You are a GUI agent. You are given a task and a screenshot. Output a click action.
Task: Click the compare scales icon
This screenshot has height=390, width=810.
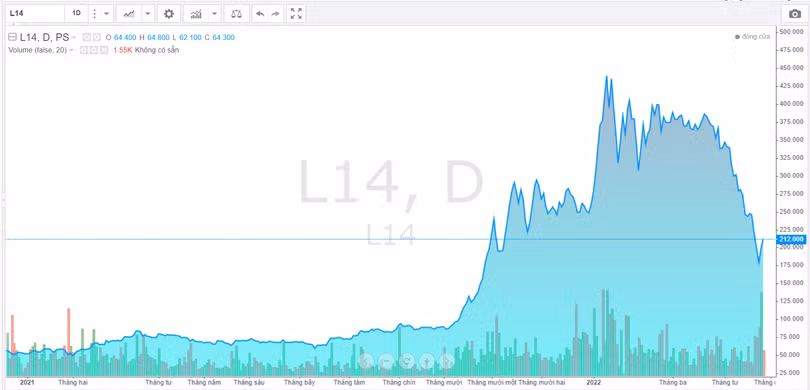tap(236, 13)
